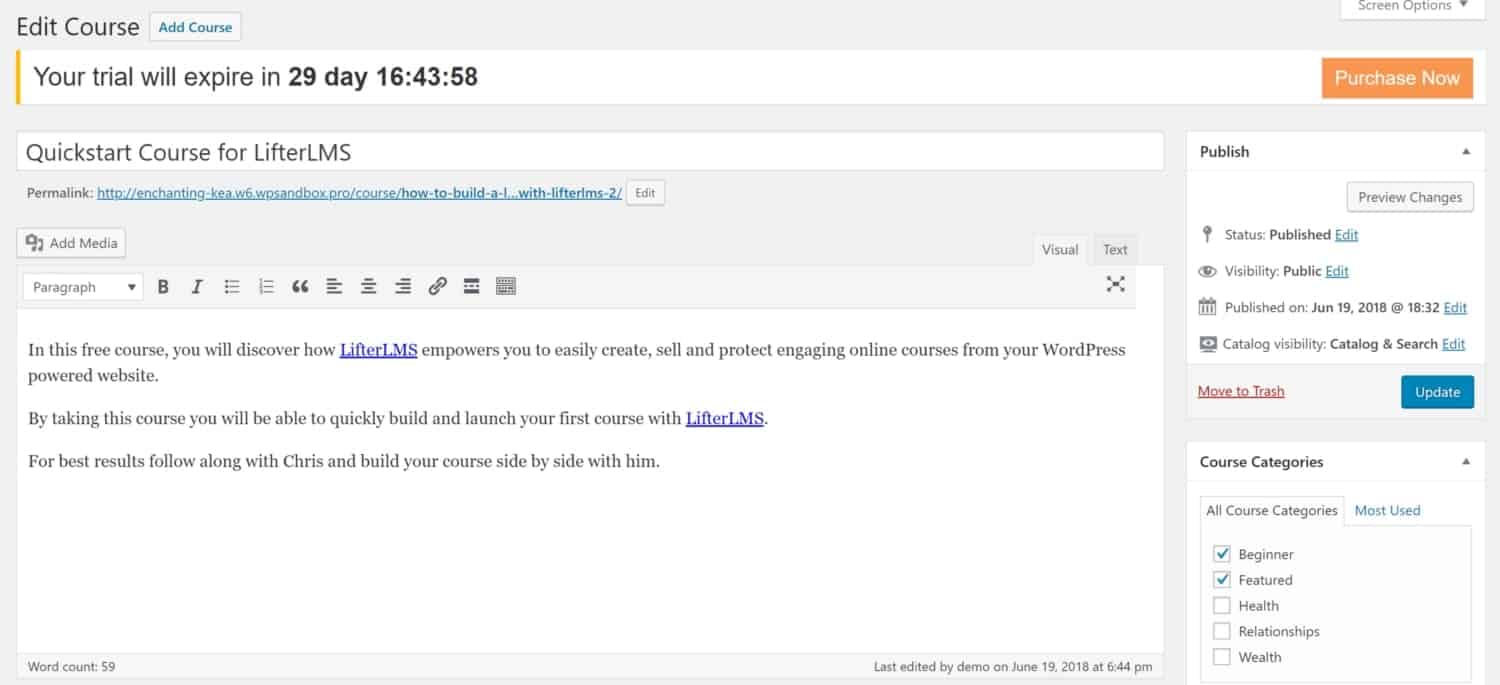This screenshot has height=685, width=1500.
Task: Check the Relationships category
Action: (1222, 632)
